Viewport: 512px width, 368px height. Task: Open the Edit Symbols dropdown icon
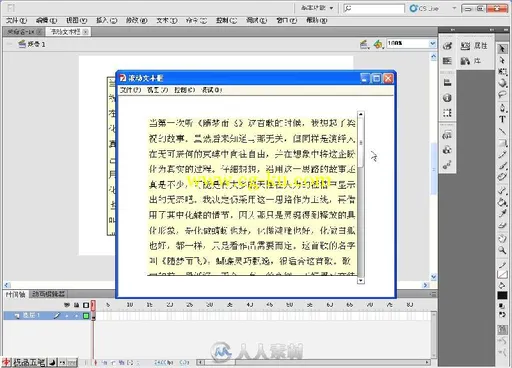(x=378, y=44)
